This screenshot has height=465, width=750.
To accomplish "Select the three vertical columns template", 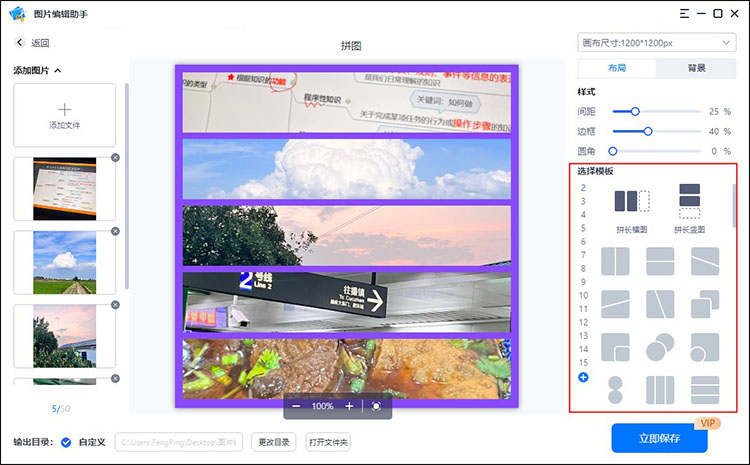I will (660, 390).
